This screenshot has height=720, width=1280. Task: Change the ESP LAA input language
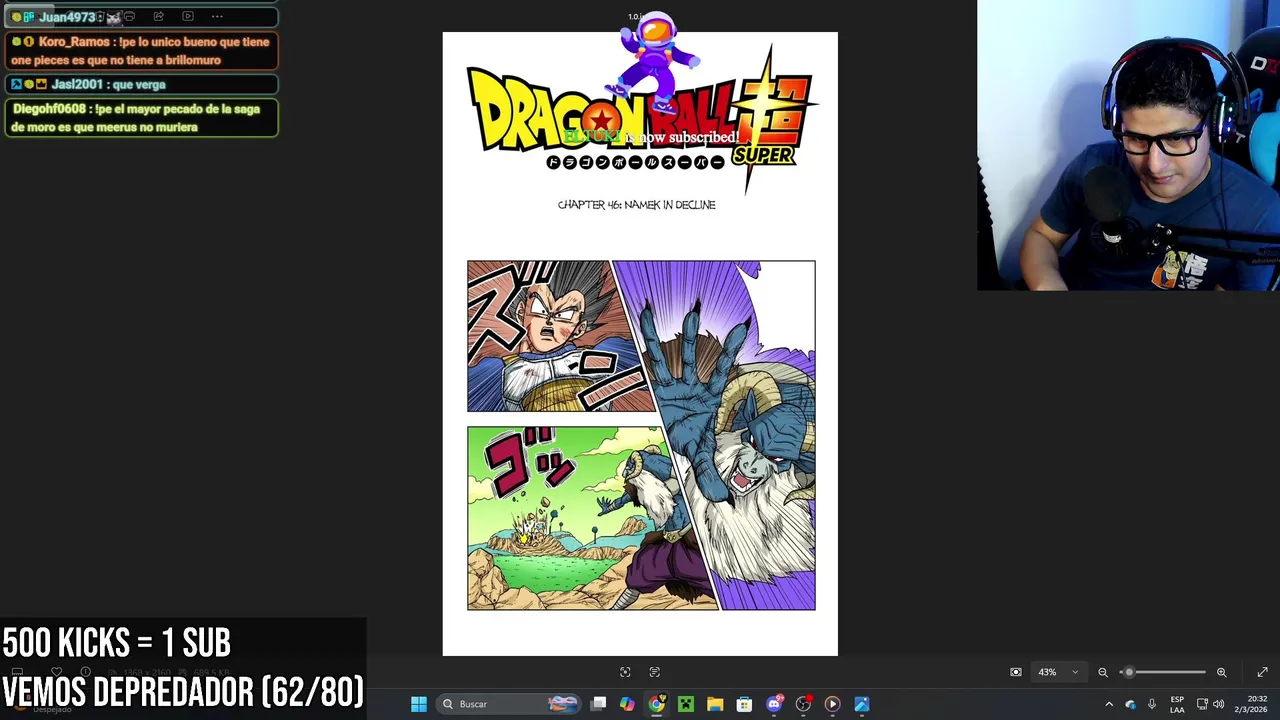1177,704
